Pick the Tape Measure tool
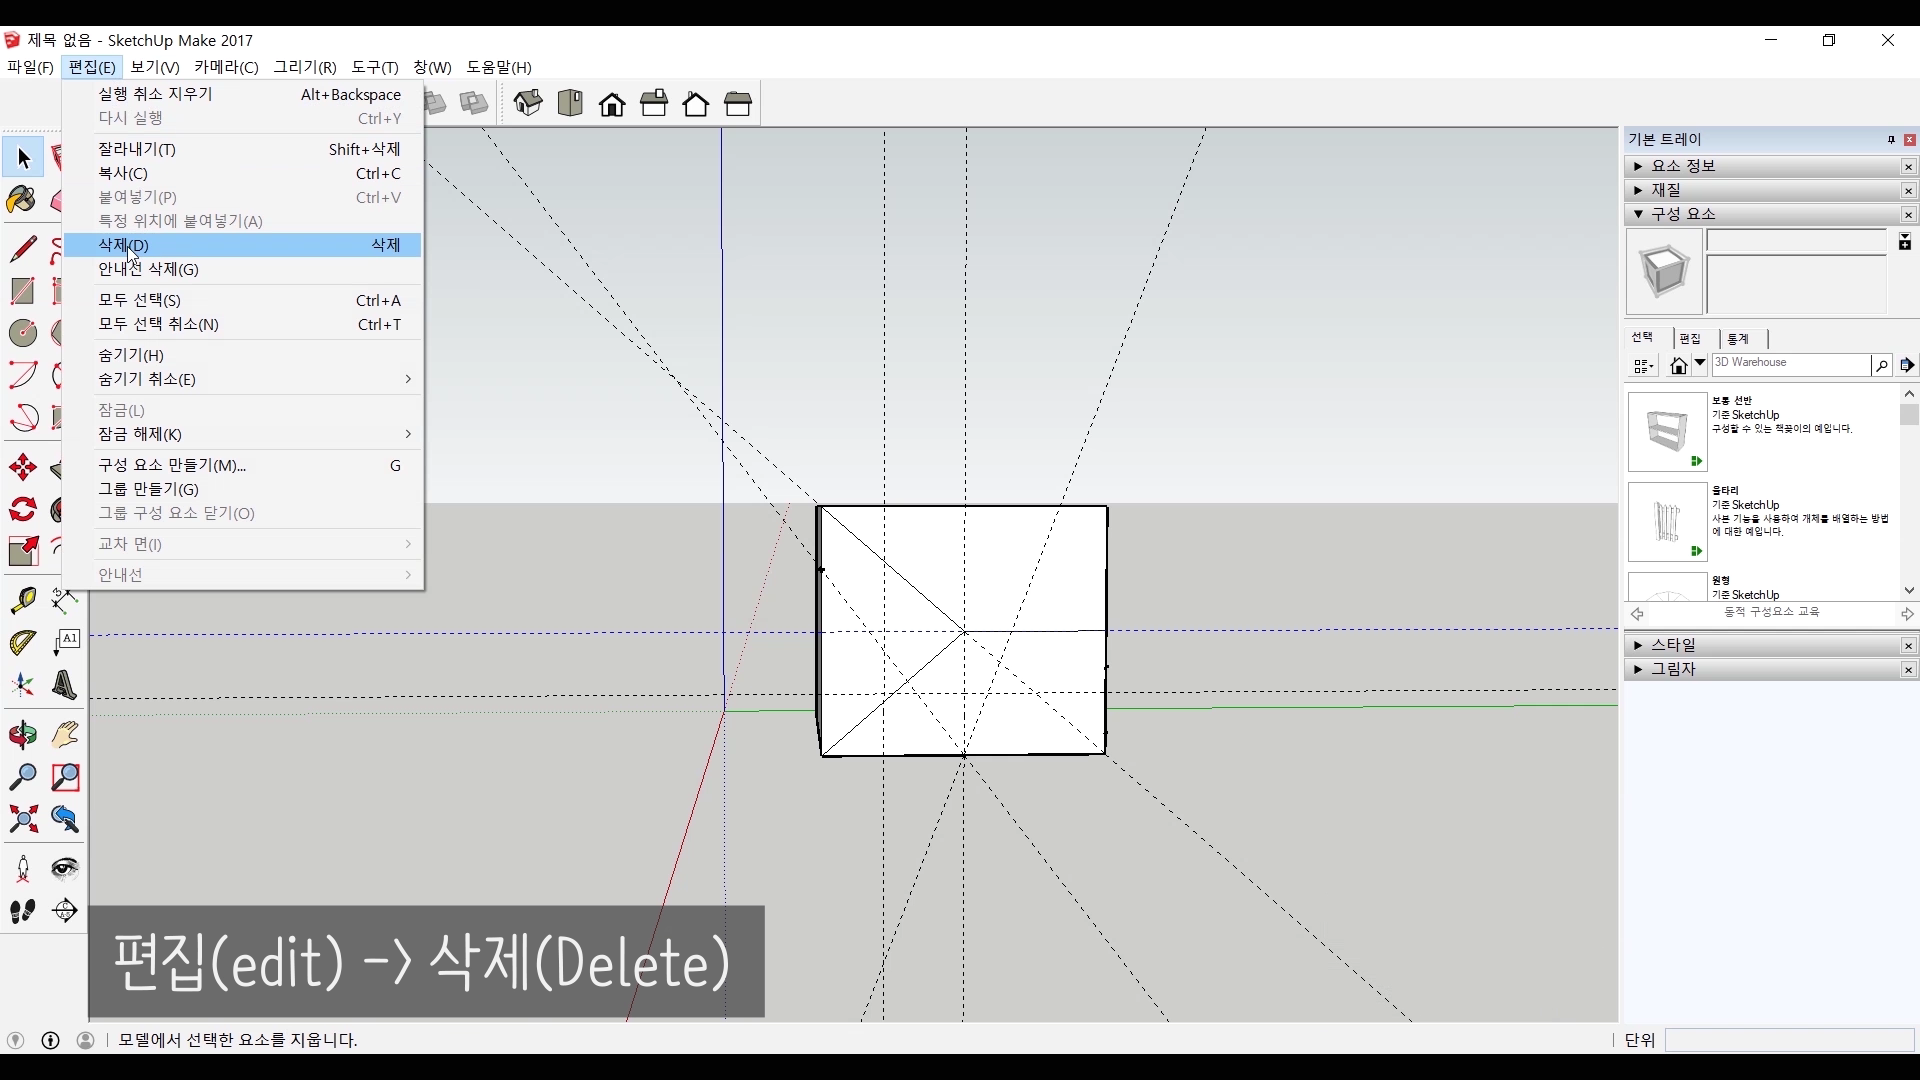Viewport: 1920px width, 1080px height. (x=22, y=600)
